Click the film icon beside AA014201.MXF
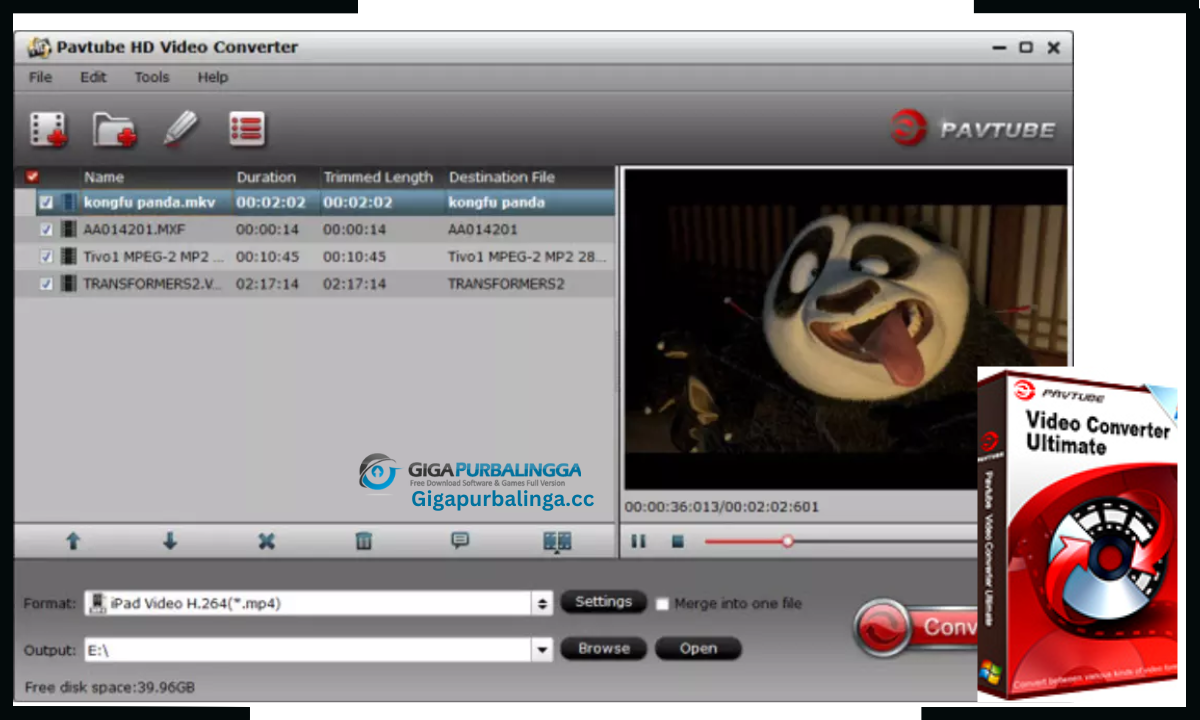Screen dimensions: 1200x720 [68, 229]
